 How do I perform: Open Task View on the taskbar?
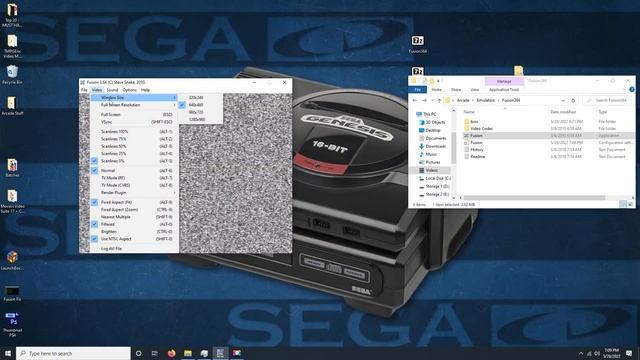155,353
